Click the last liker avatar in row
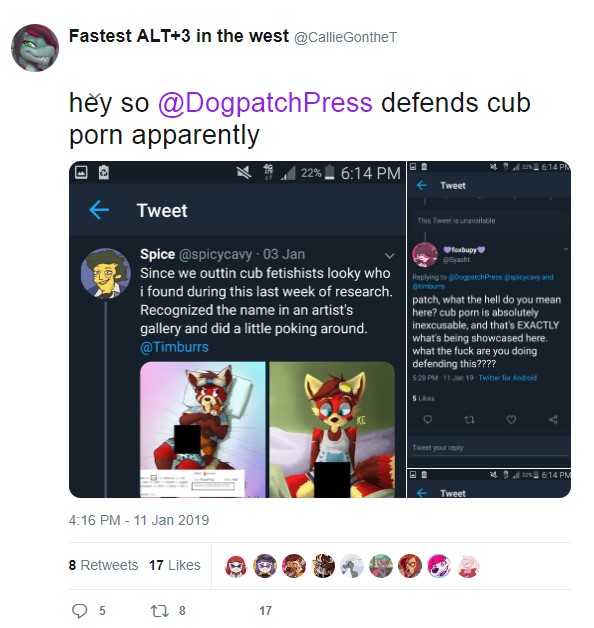 [467, 566]
